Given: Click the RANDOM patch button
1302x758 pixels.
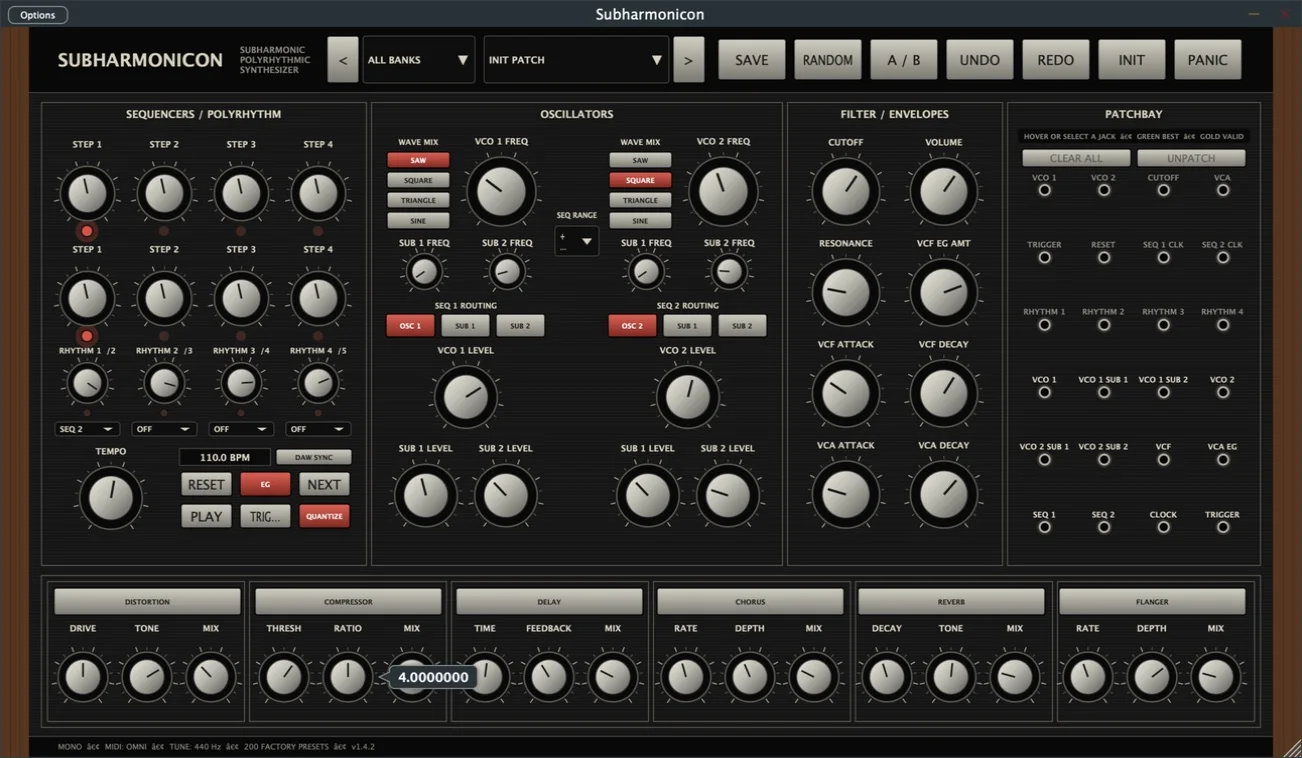Looking at the screenshot, I should click(828, 60).
